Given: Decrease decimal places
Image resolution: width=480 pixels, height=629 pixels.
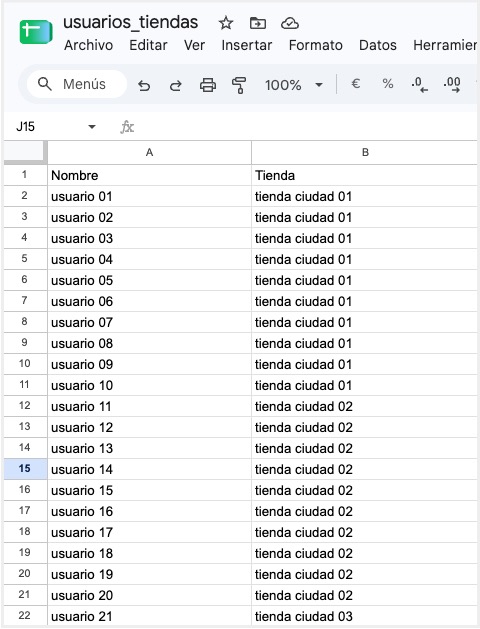Looking at the screenshot, I should [419, 85].
